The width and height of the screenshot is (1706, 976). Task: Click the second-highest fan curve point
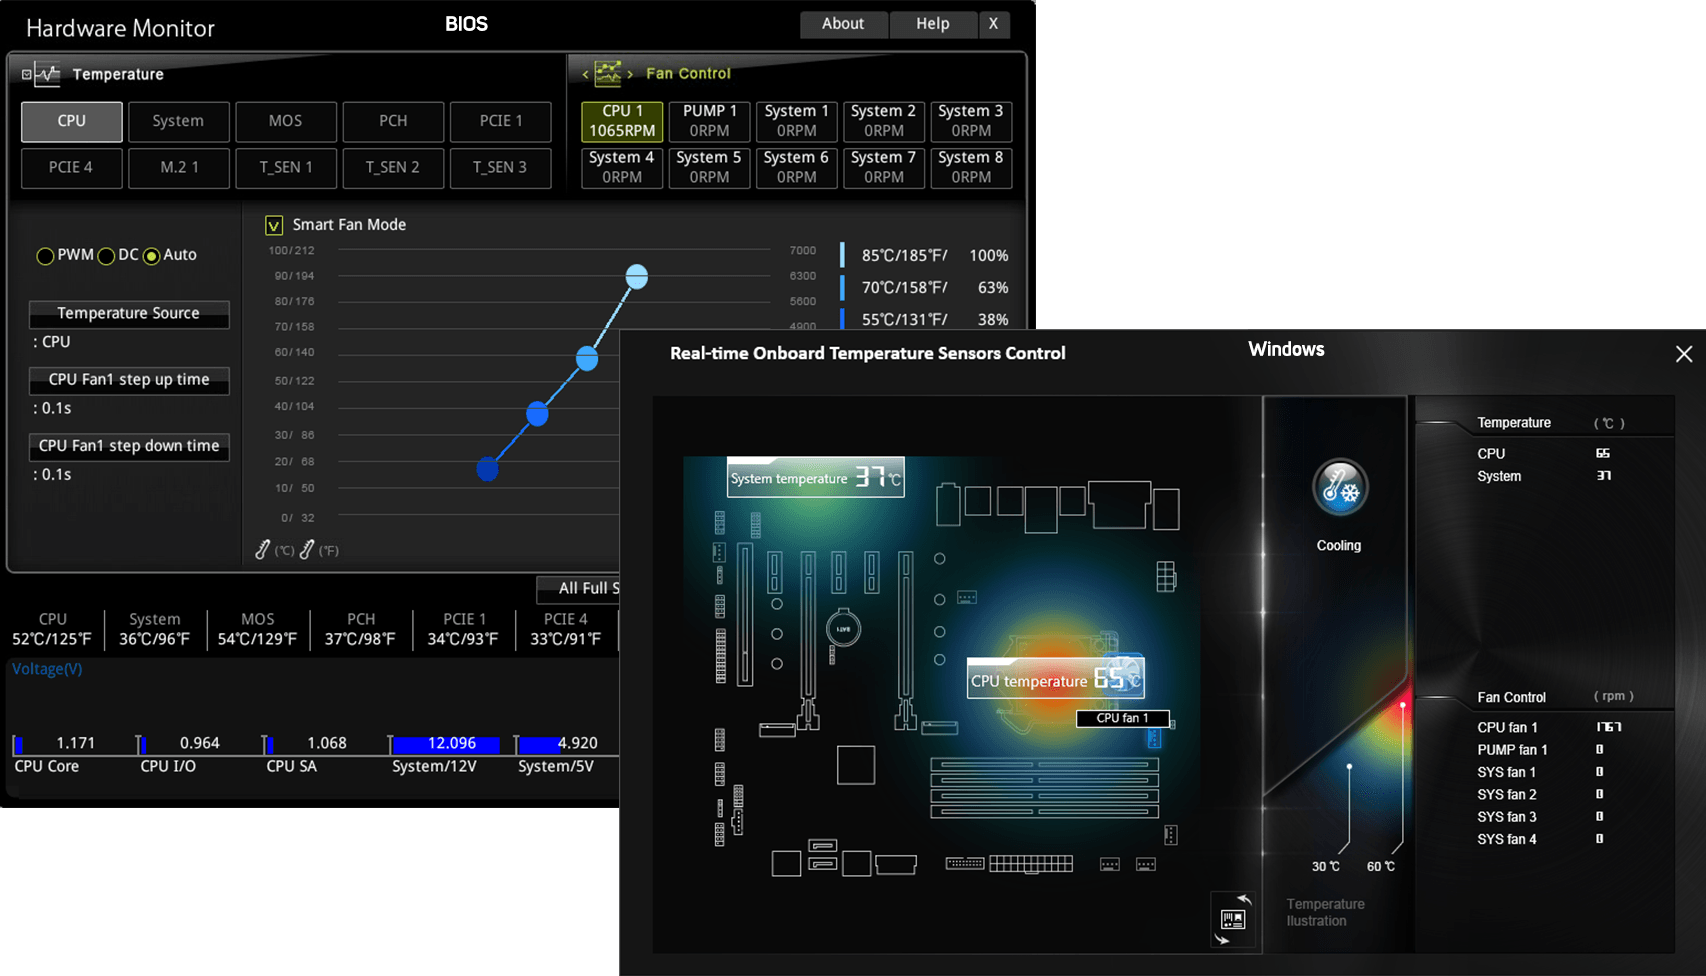587,358
